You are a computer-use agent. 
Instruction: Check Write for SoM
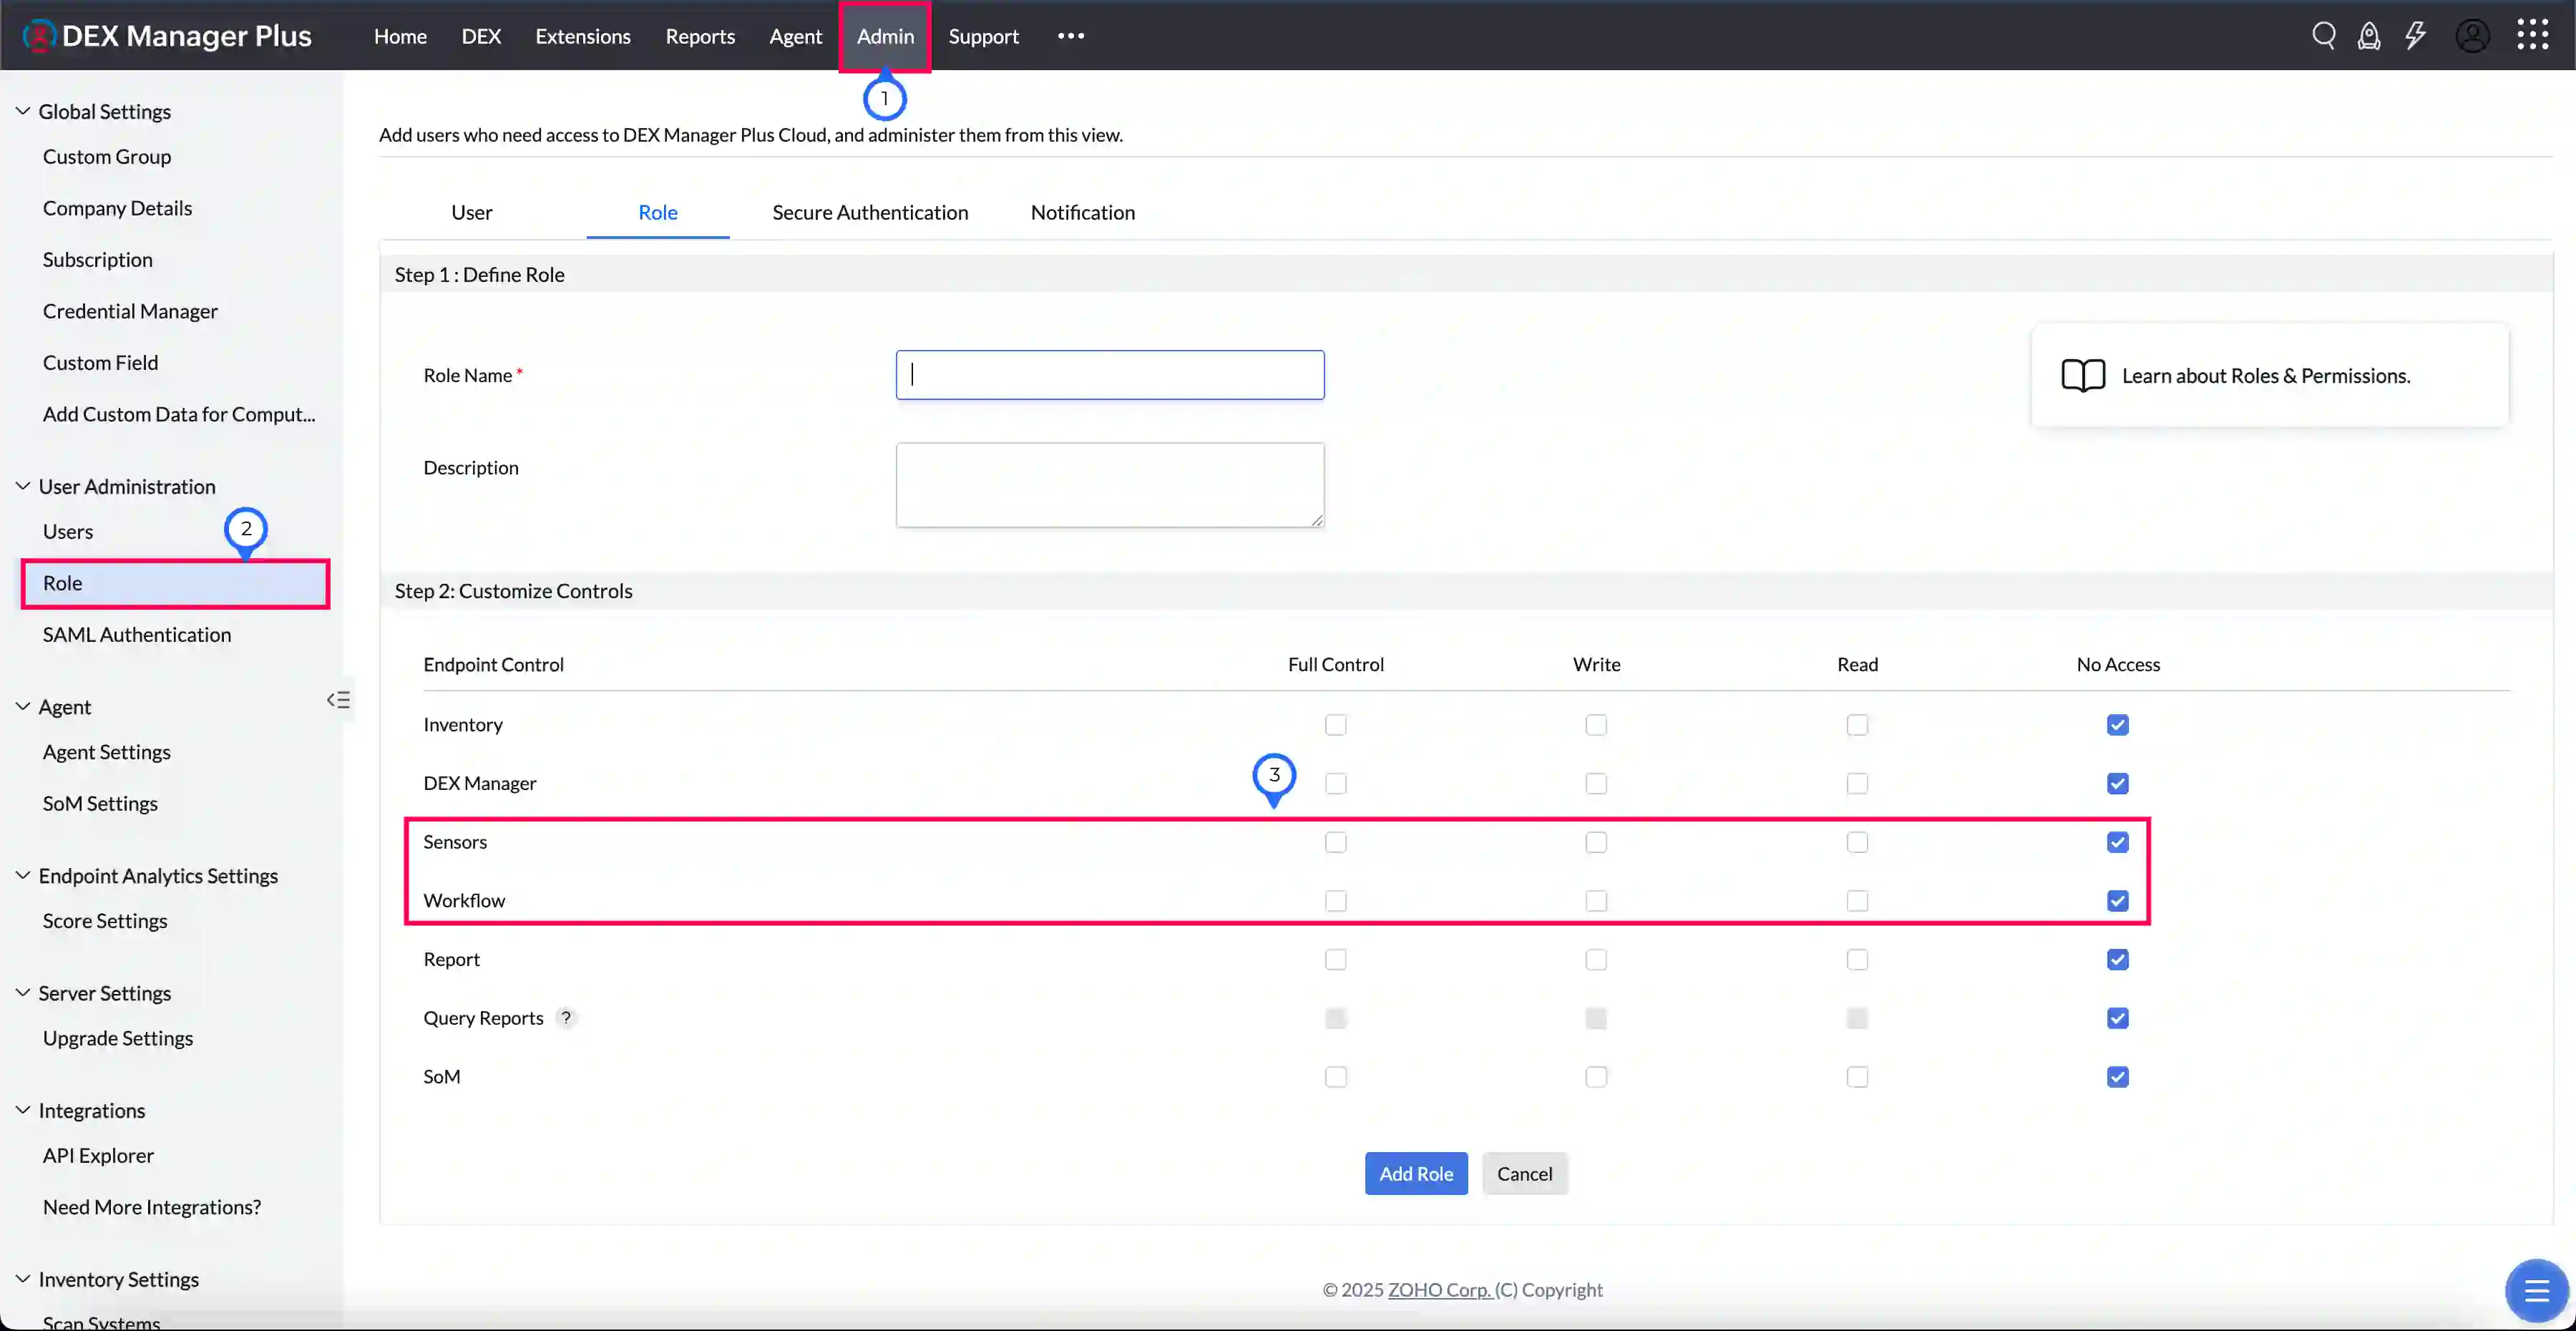coord(1596,1077)
